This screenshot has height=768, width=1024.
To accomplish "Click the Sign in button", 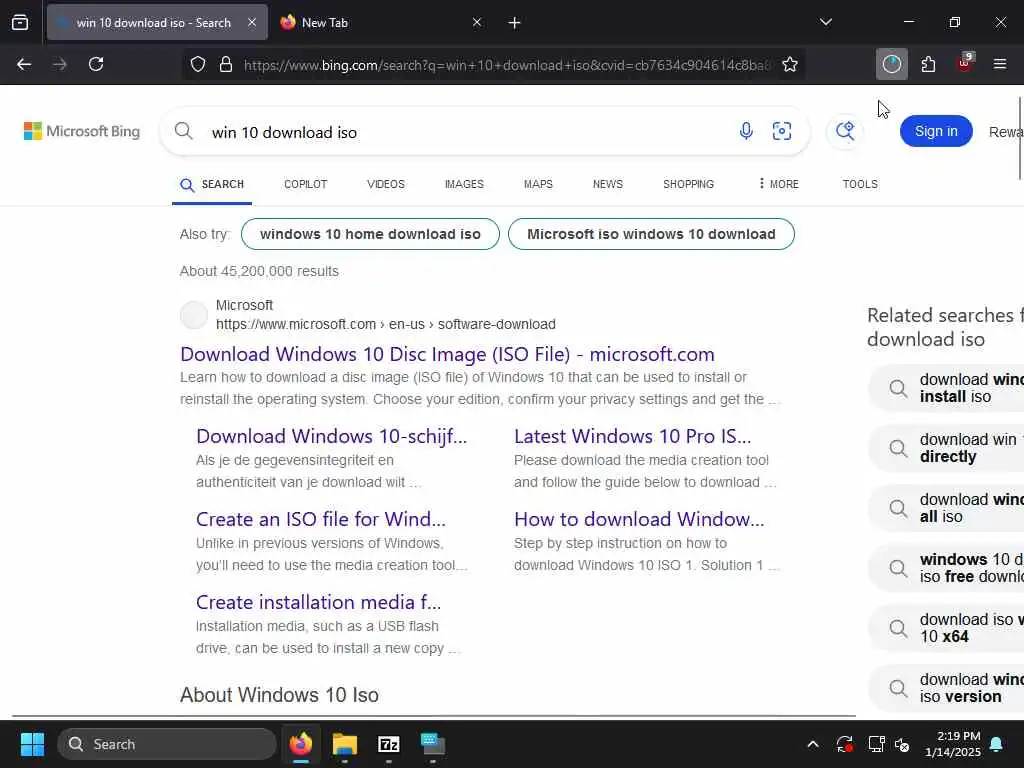I will coord(936,131).
